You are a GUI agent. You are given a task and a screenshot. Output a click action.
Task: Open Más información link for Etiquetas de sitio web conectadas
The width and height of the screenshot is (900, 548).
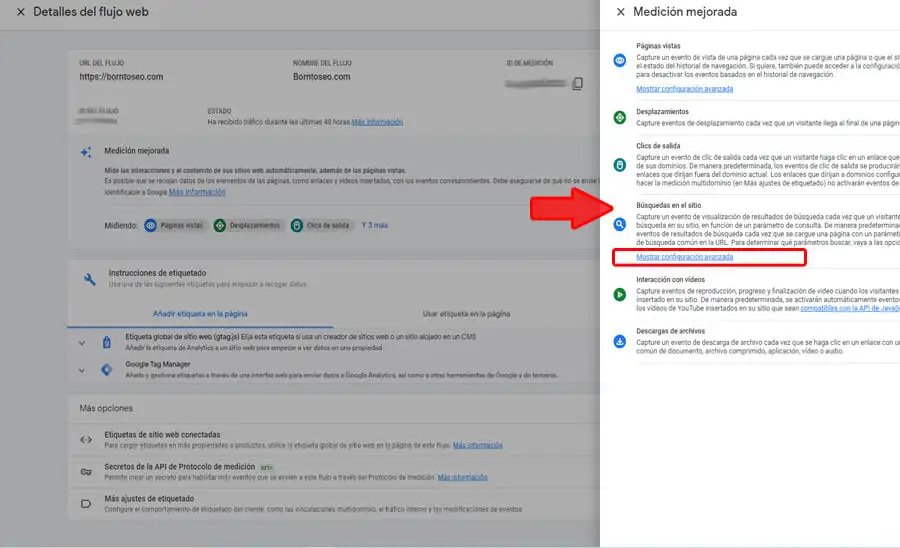coord(478,445)
